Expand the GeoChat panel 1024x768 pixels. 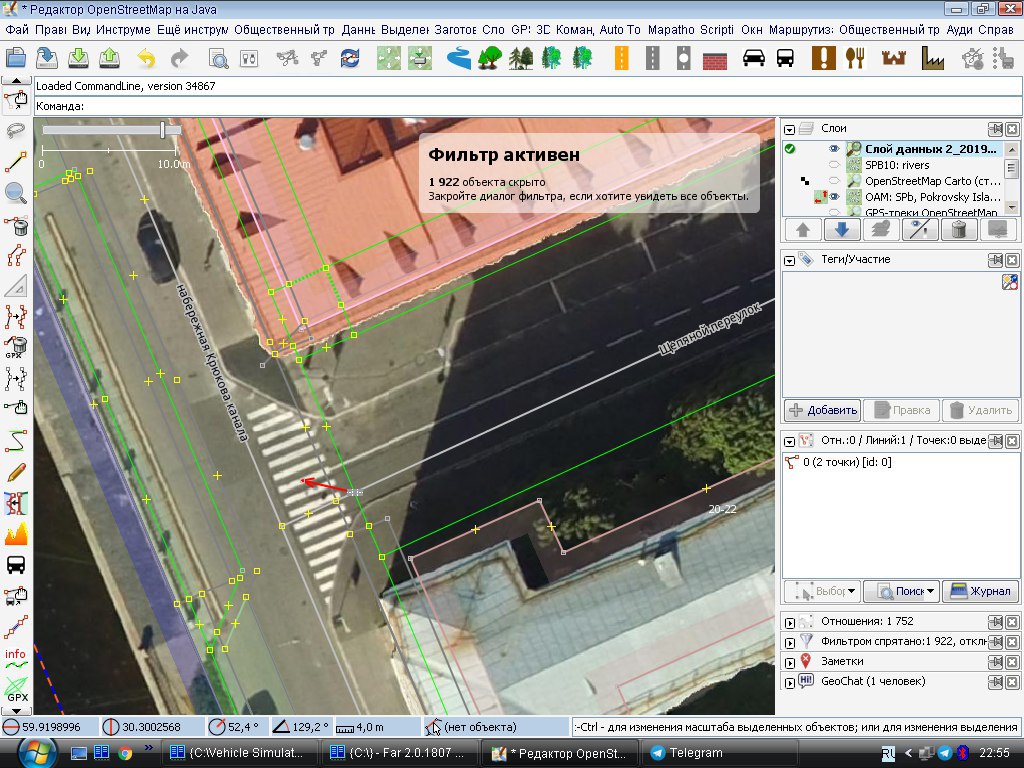(790, 683)
